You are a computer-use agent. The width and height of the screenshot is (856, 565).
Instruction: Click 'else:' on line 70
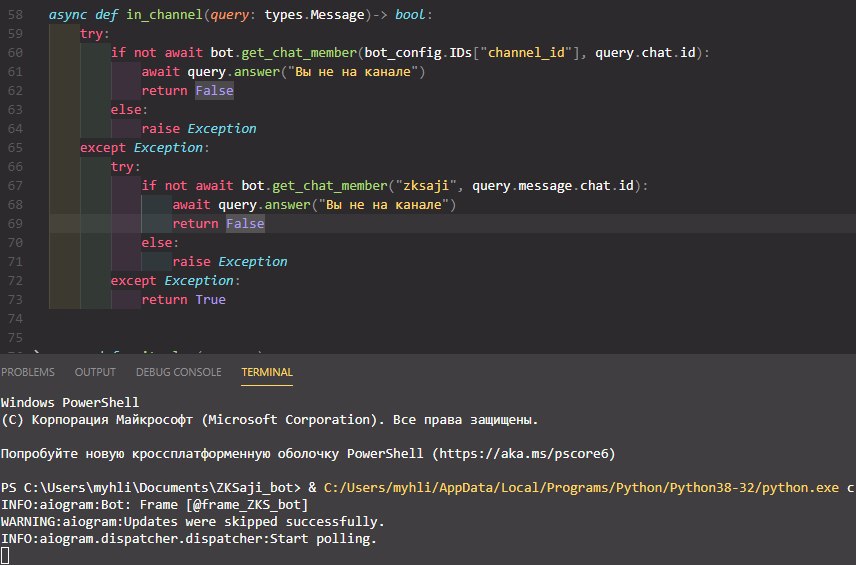[160, 242]
